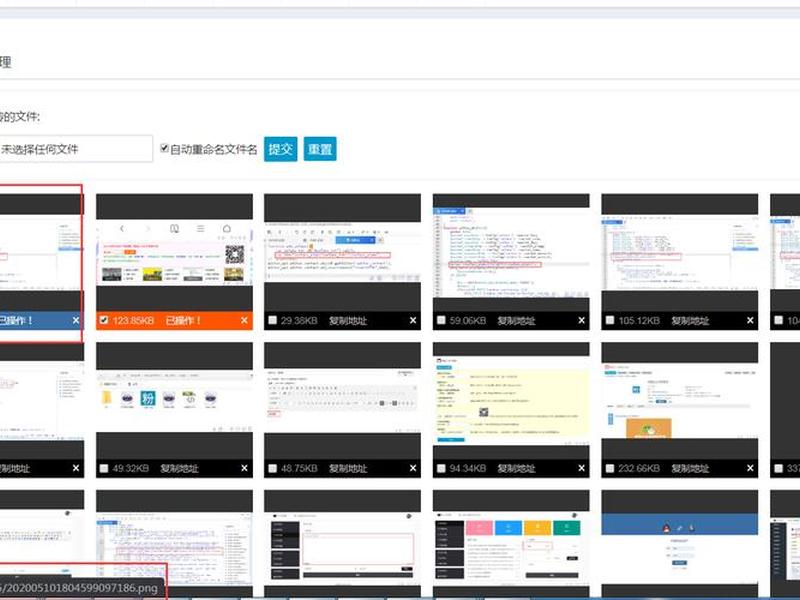Screen dimensions: 800x600
Task: Click 复制地址 on the 59.06KB card
Action: click(x=516, y=321)
